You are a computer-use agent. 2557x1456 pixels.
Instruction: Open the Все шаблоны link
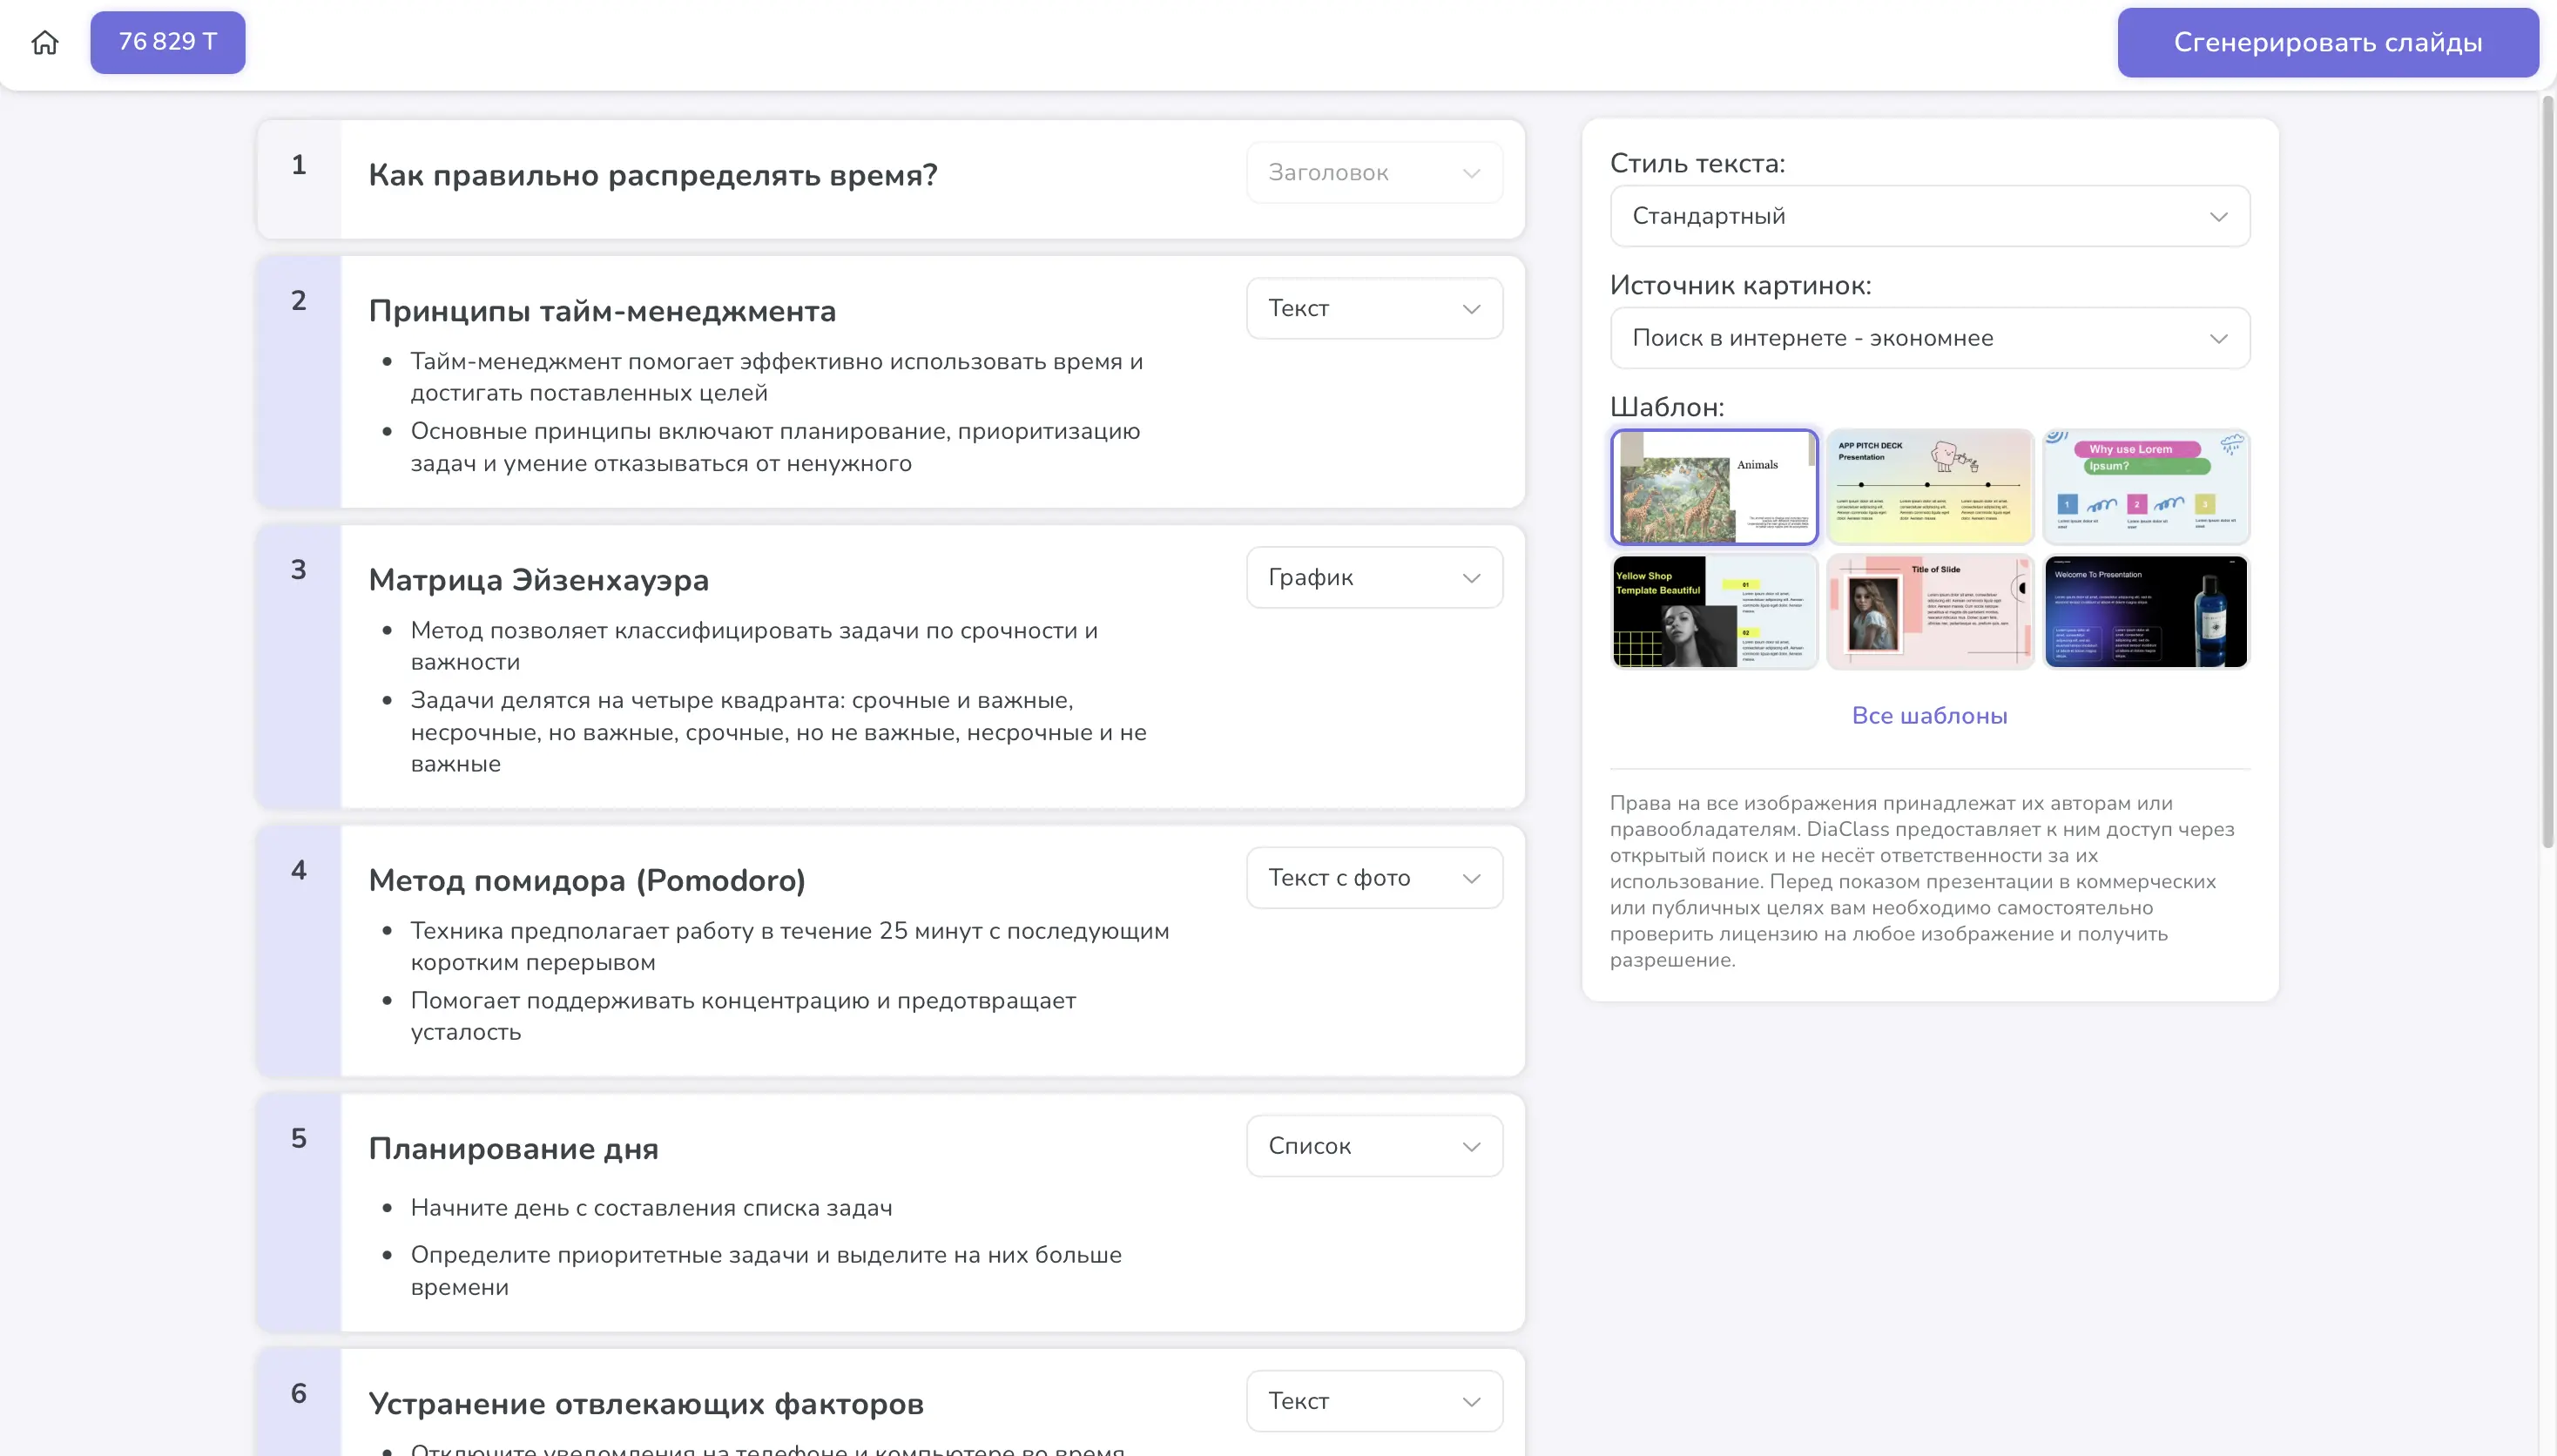1929,715
